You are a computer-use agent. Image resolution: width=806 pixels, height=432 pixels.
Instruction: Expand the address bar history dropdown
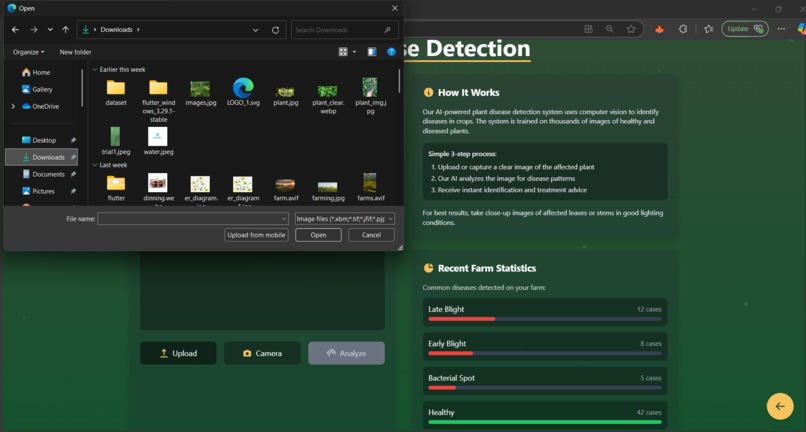point(255,30)
